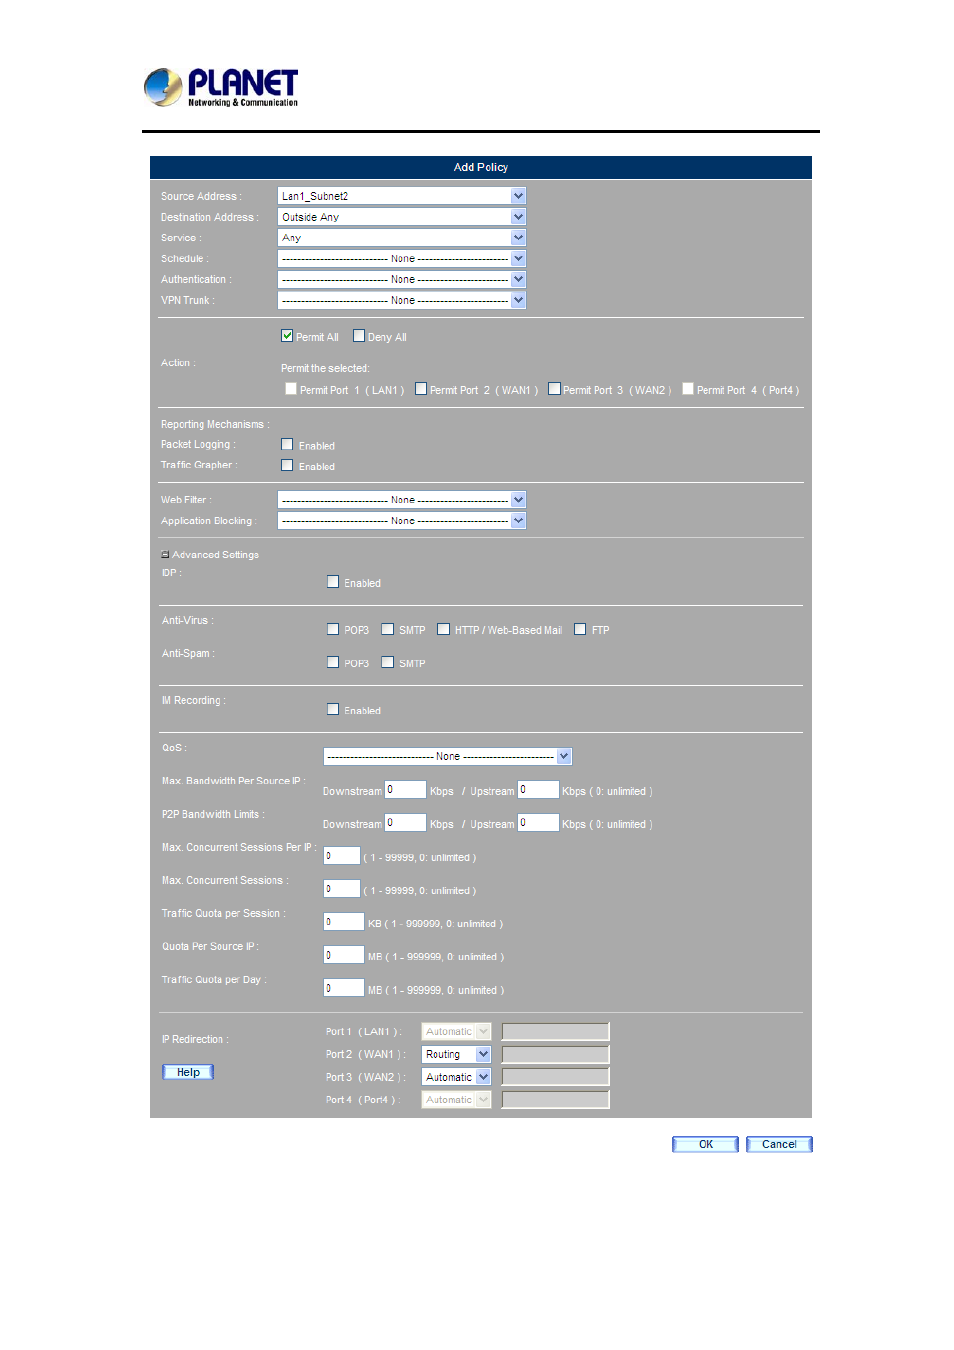
Task: Check the Deny All checkbox
Action: pyautogui.click(x=359, y=336)
